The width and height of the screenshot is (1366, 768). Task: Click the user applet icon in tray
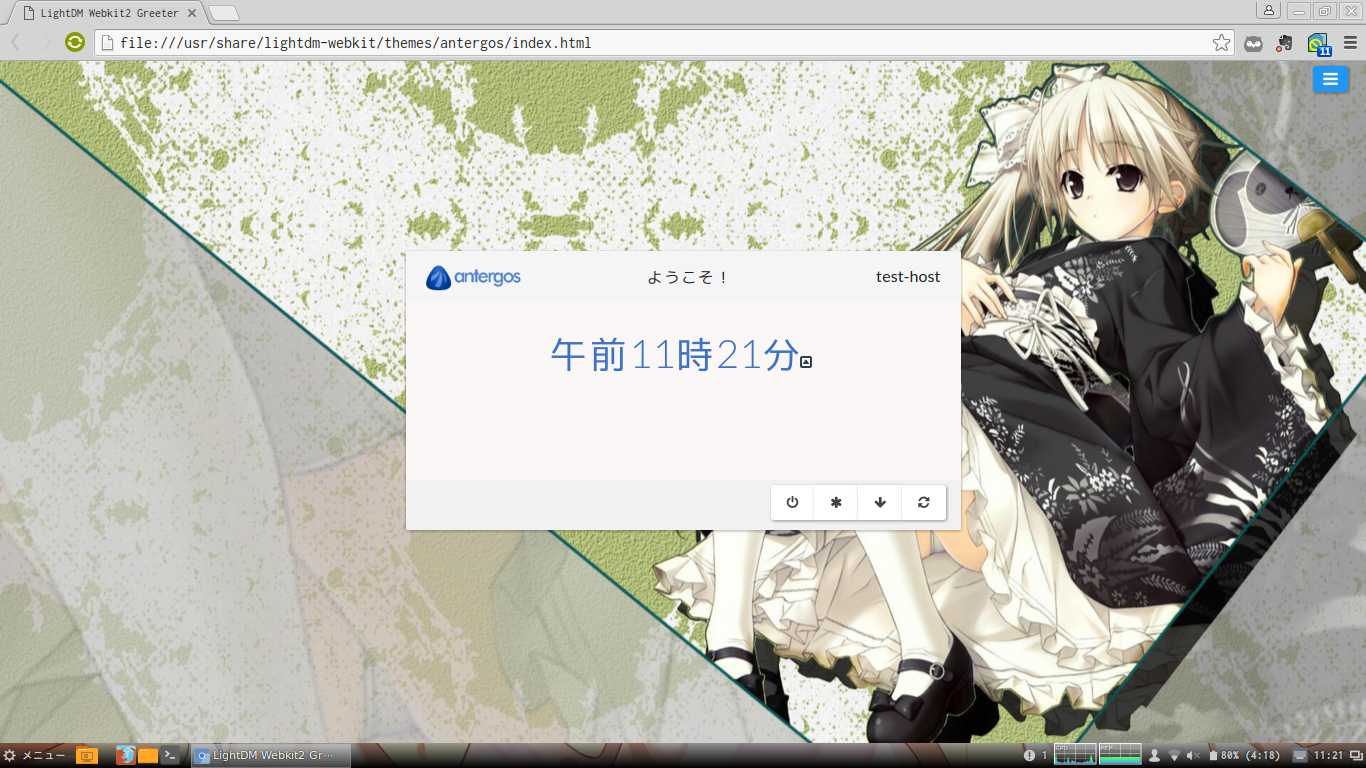(x=1155, y=755)
